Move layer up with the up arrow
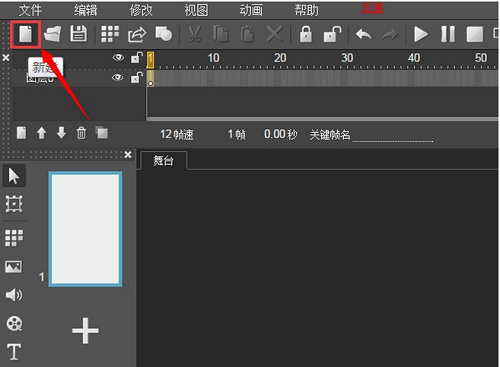500x367 pixels. pos(41,133)
